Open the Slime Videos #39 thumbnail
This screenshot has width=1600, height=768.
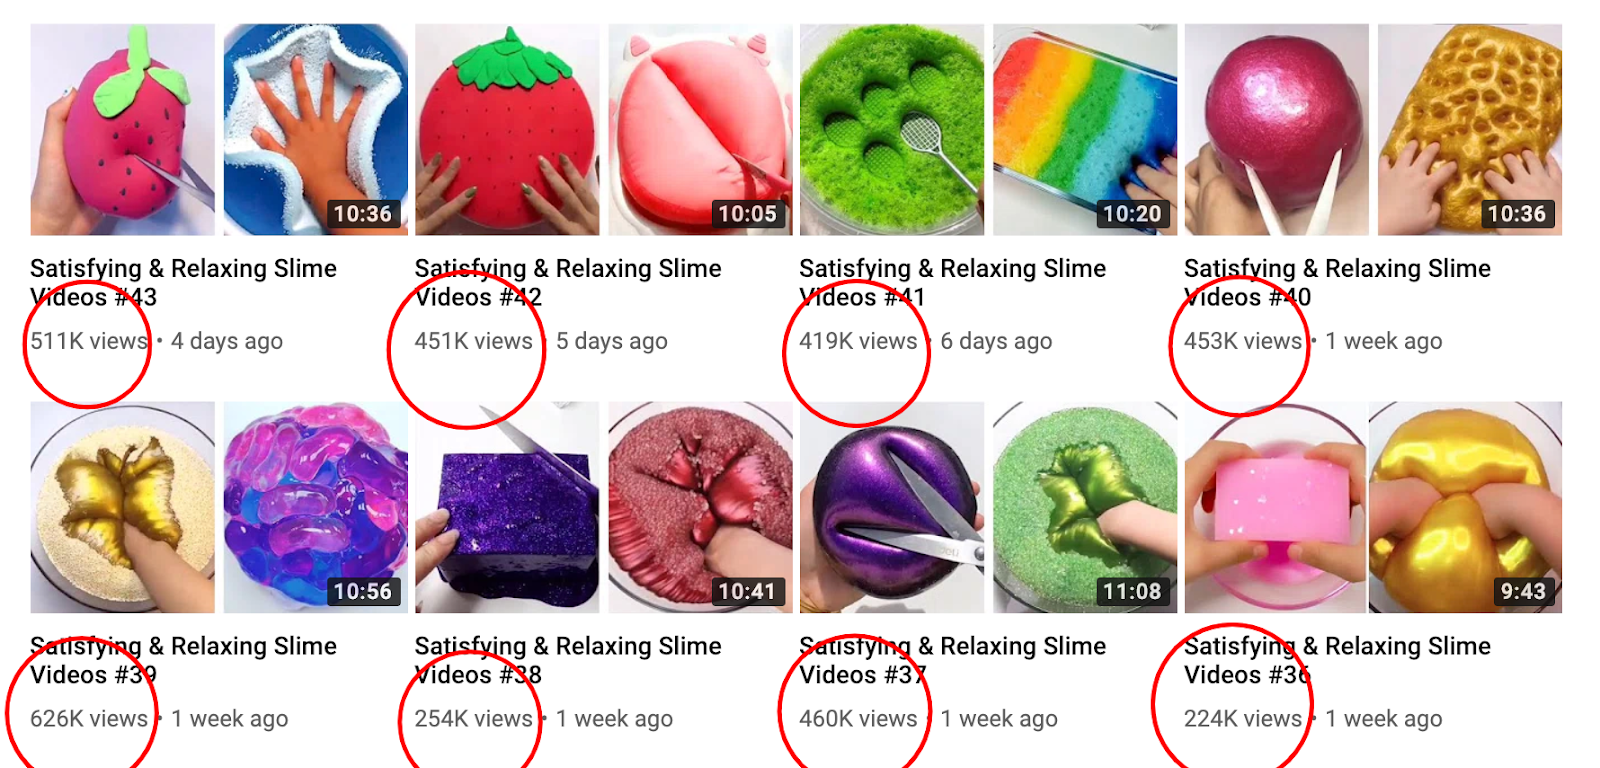coord(219,508)
